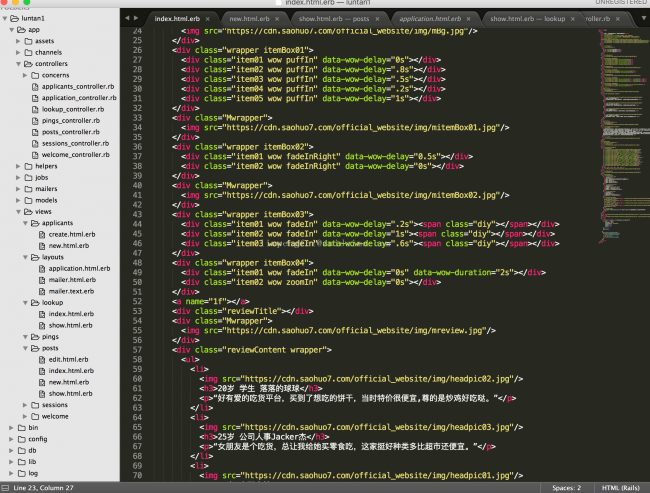Click the file icon beside mailer.text.erb
The width and height of the screenshot is (650, 493).
tap(41, 291)
